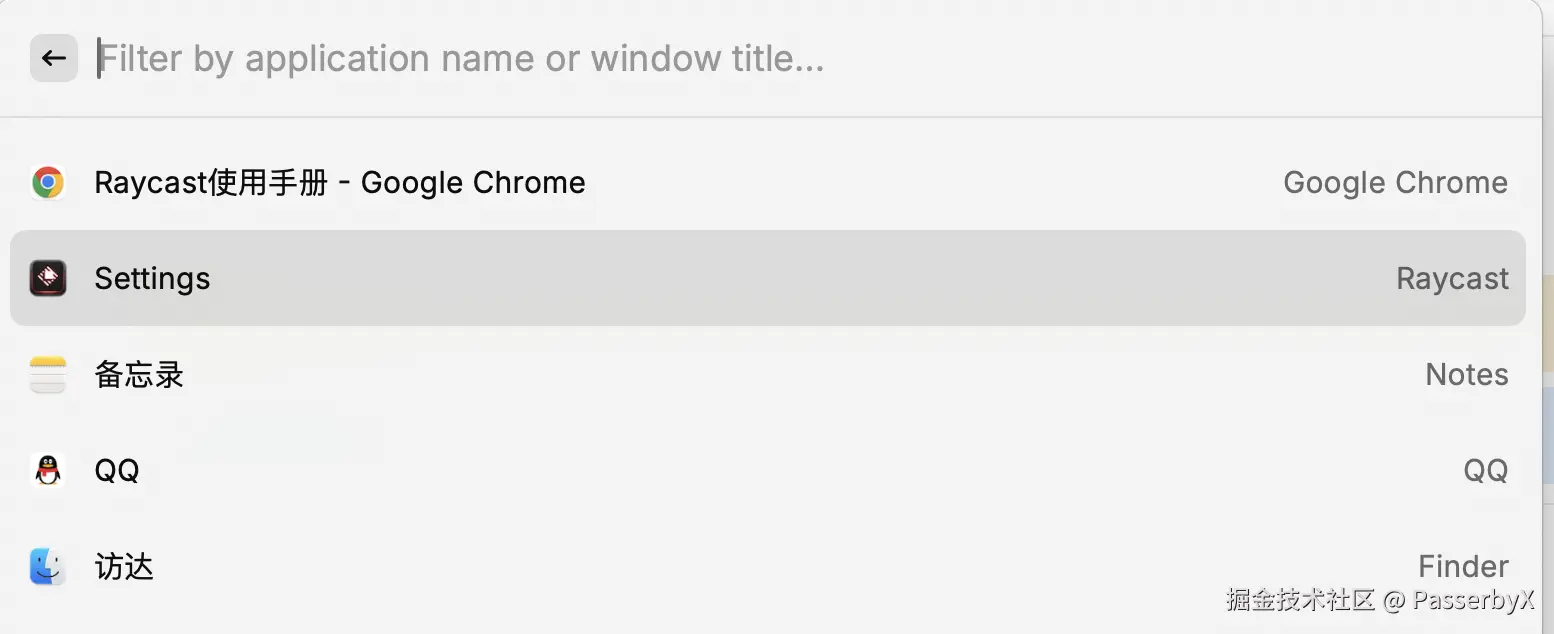Click the QQ penguin icon
The height and width of the screenshot is (634, 1554).
(48, 470)
